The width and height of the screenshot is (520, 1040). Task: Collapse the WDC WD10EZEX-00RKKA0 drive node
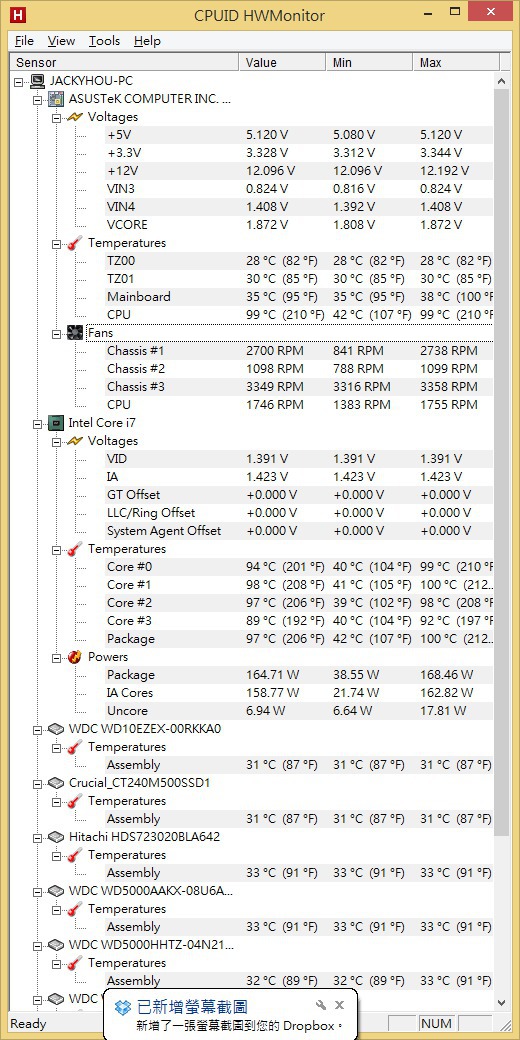[x=38, y=730]
